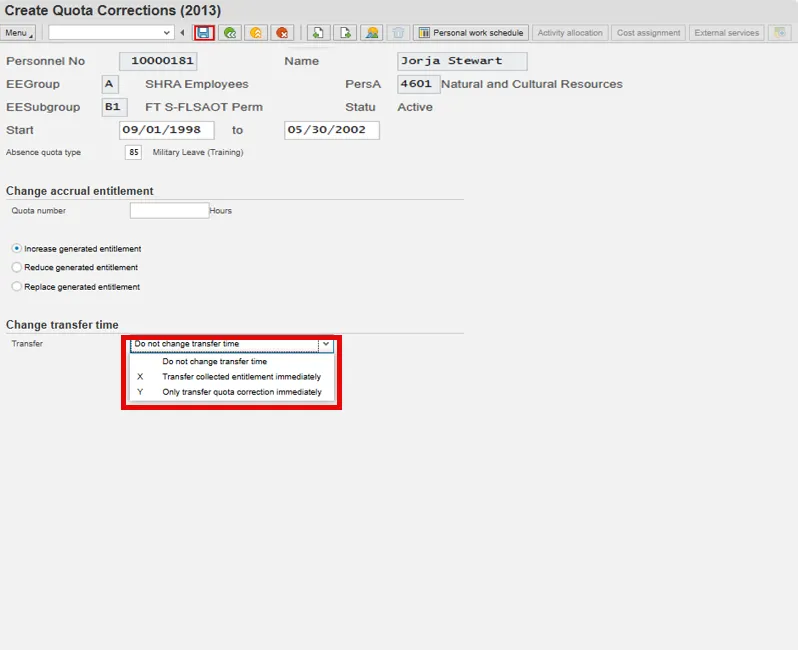Click EEGroup field A
Screen dimensions: 798x650
(x=110, y=84)
